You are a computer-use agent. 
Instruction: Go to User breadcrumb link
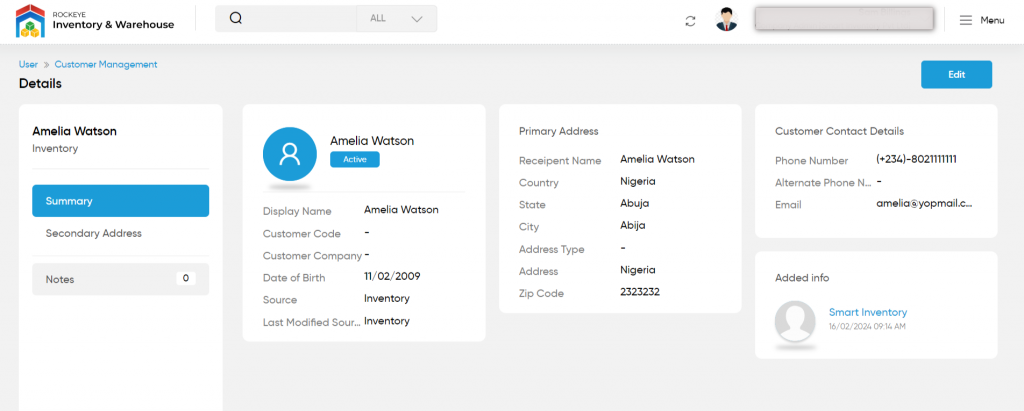[x=28, y=65]
